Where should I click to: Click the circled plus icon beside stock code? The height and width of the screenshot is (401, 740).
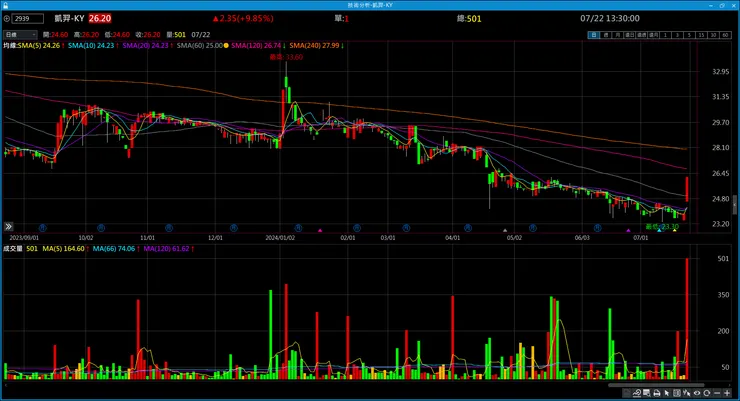(x=7, y=19)
